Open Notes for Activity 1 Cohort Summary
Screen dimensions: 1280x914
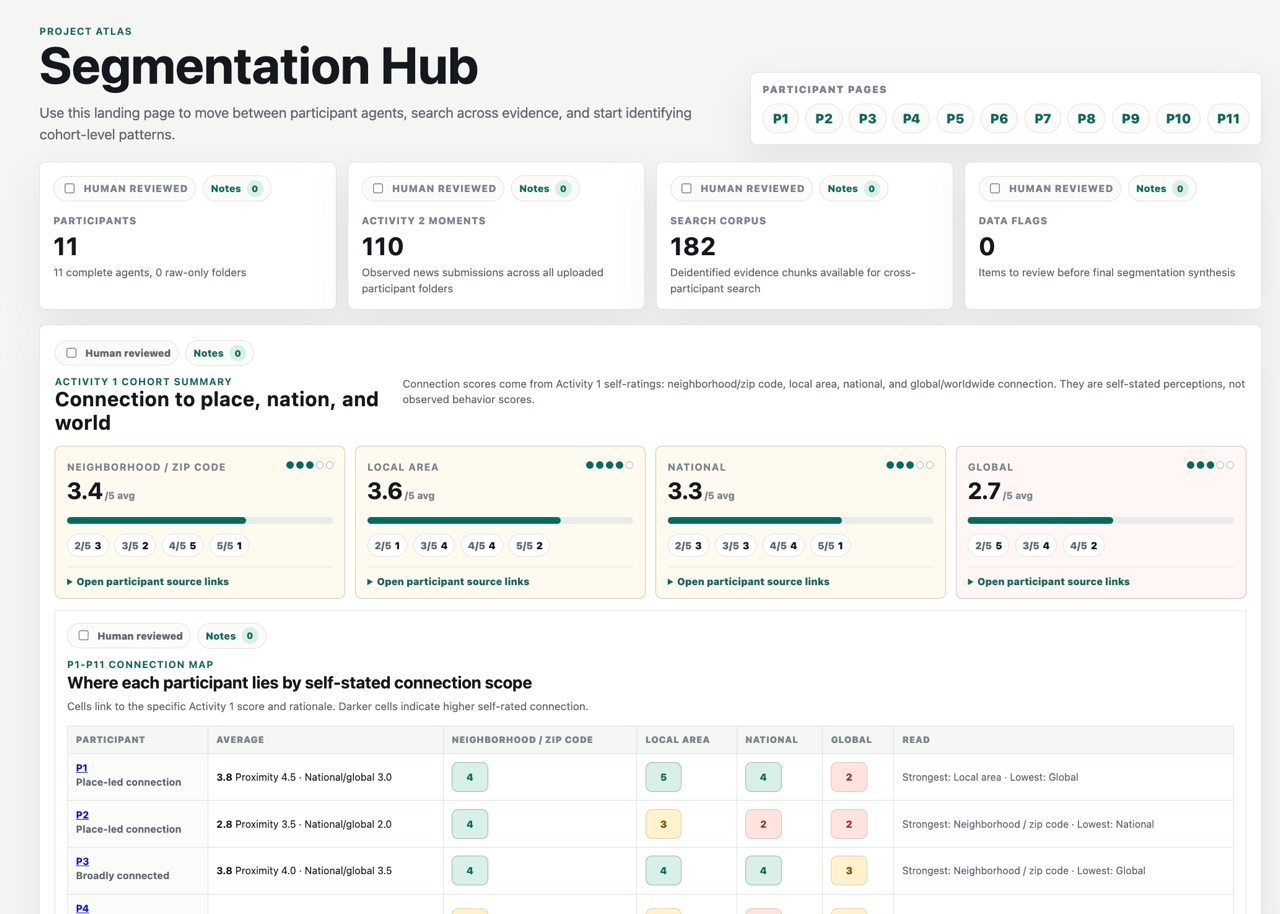[x=219, y=353]
